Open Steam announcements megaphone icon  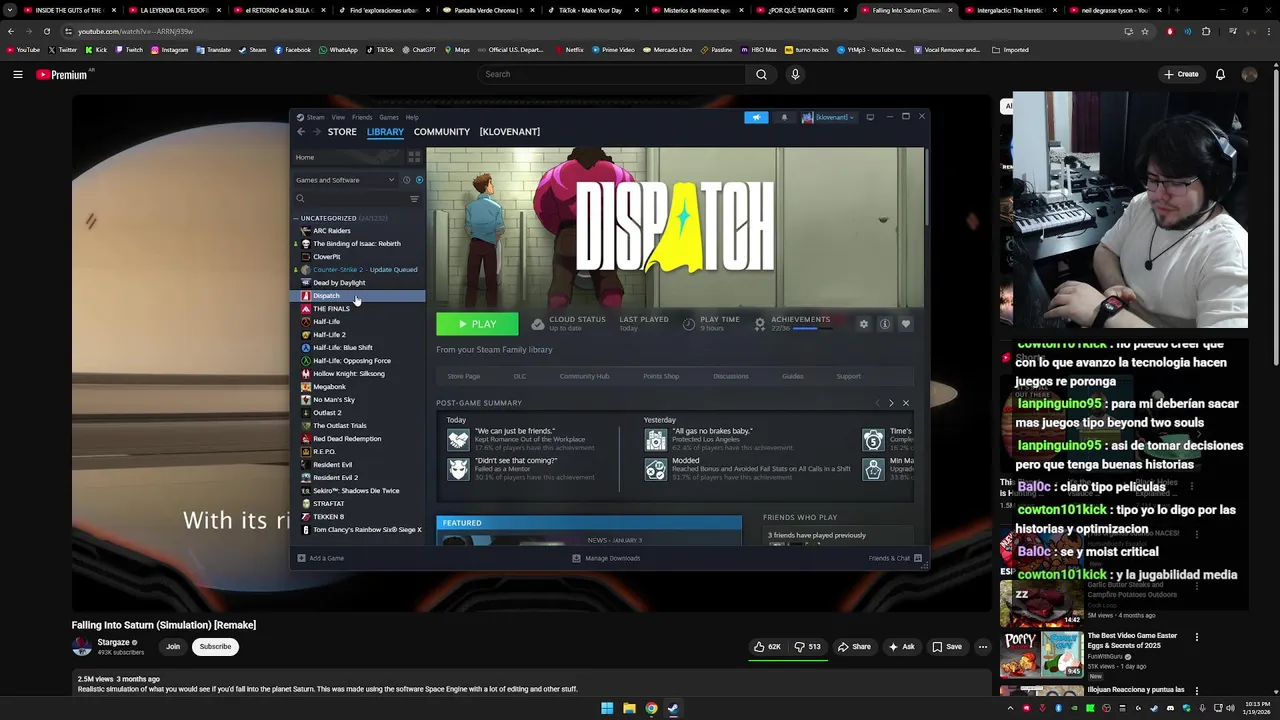pyautogui.click(x=756, y=117)
